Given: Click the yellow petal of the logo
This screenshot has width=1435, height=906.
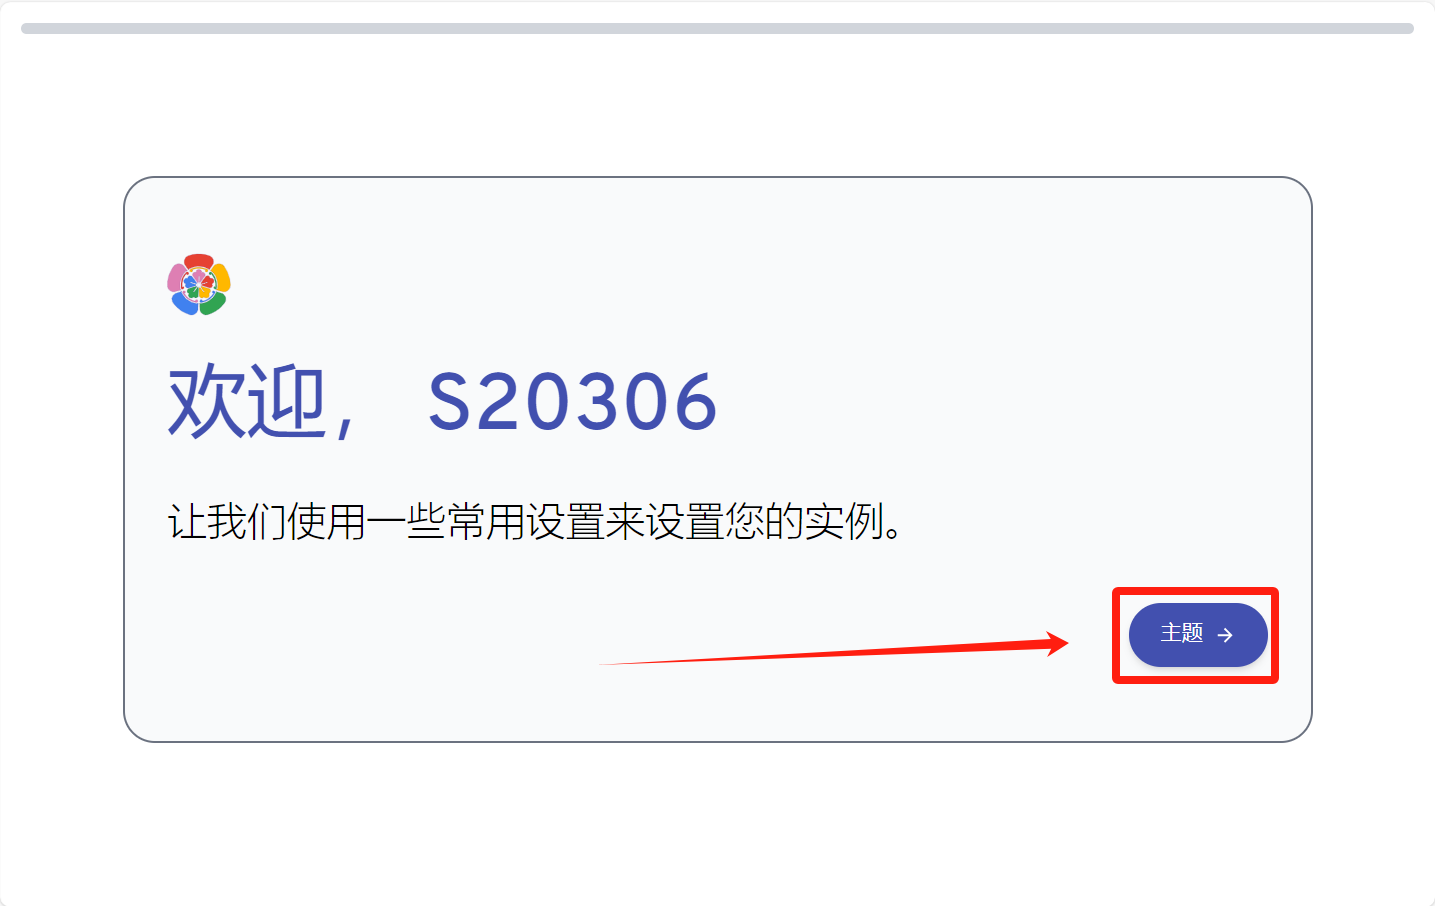Looking at the screenshot, I should coord(222,277).
